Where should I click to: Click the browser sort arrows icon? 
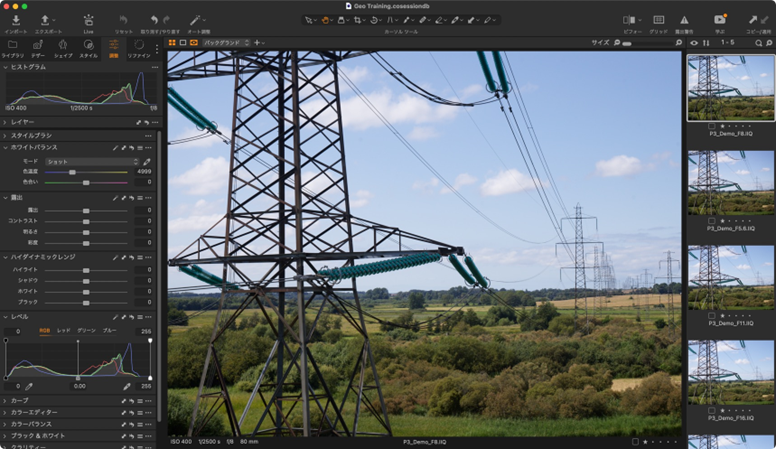click(706, 43)
